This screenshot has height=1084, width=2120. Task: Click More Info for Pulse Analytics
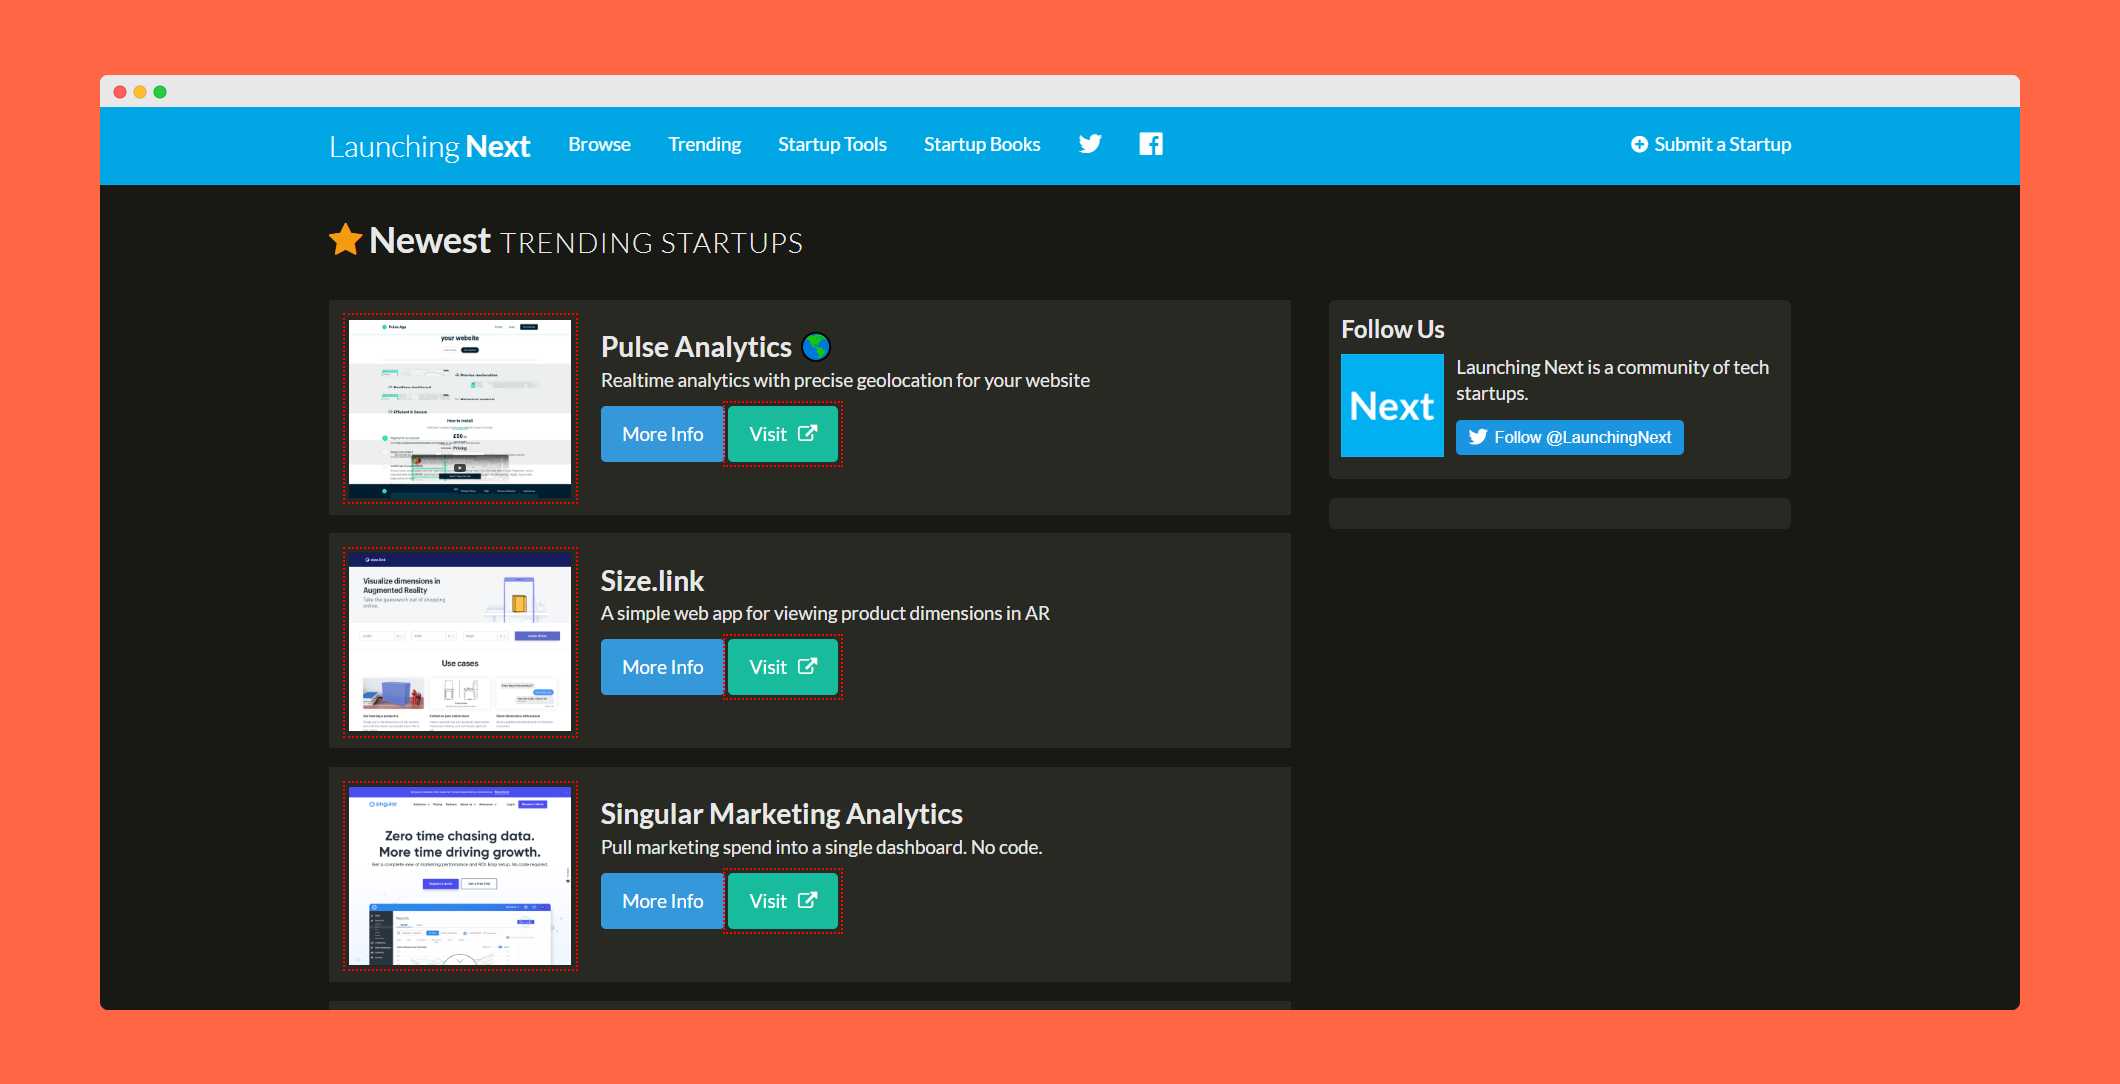pos(662,434)
